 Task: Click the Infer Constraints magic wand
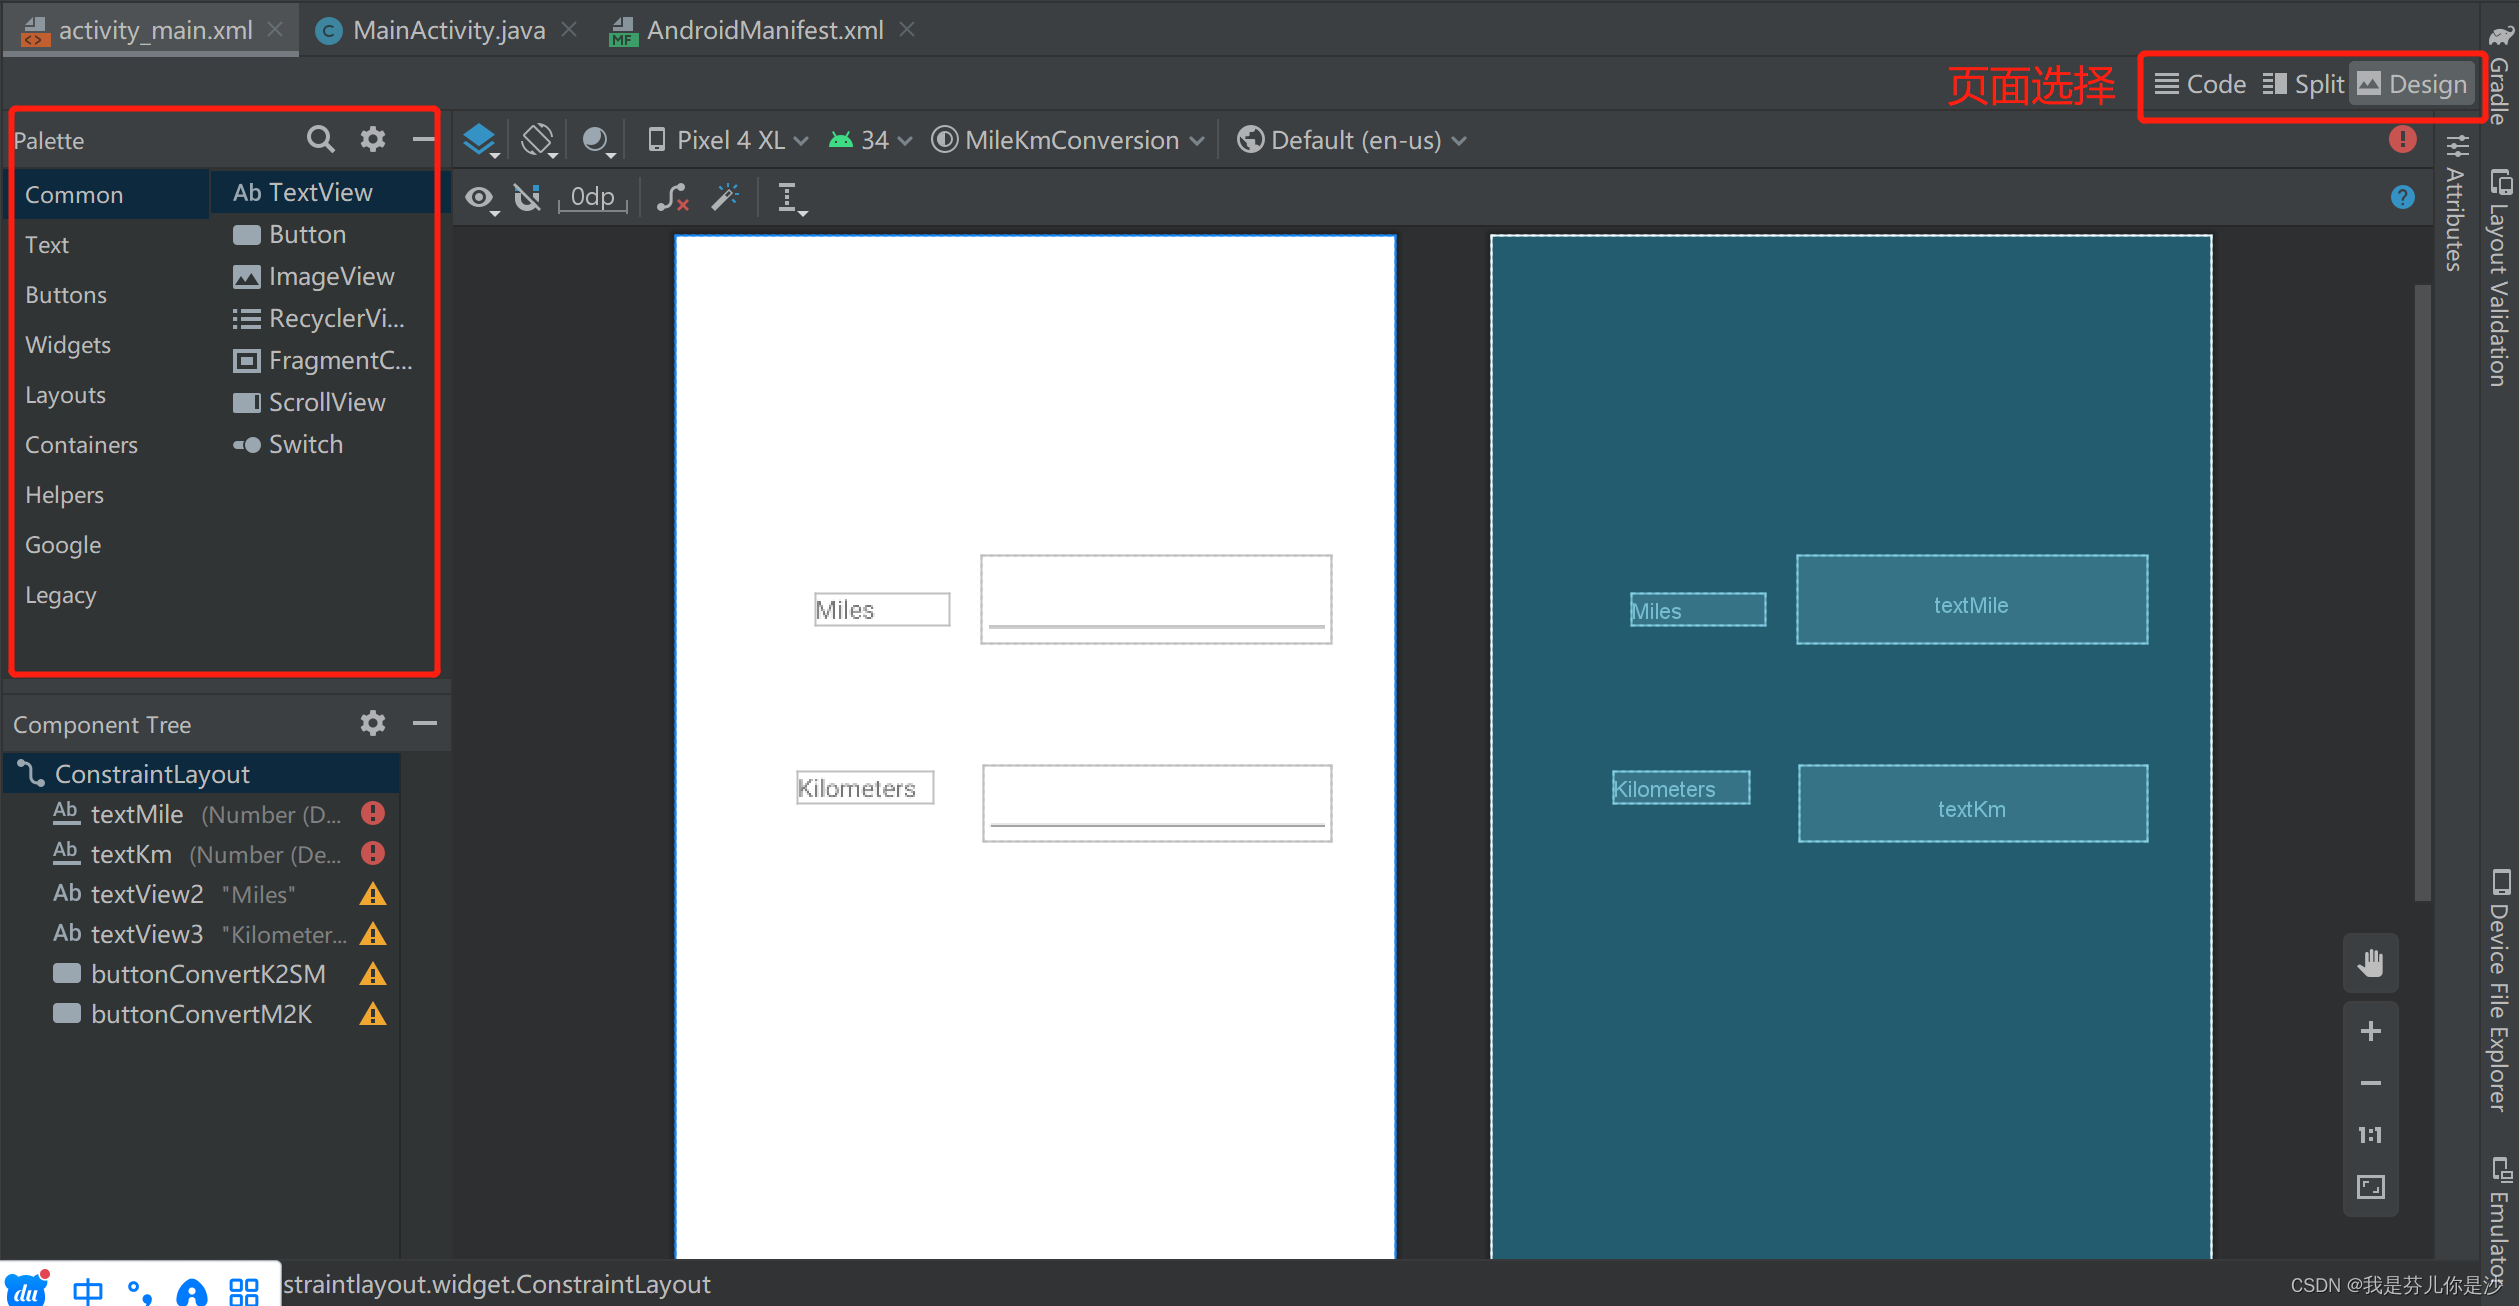726,197
